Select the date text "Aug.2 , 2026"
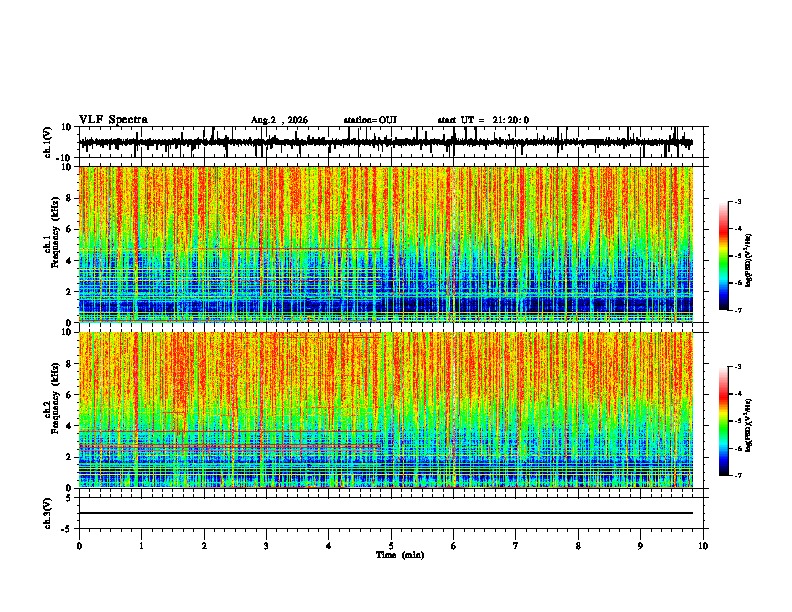 (x=279, y=120)
